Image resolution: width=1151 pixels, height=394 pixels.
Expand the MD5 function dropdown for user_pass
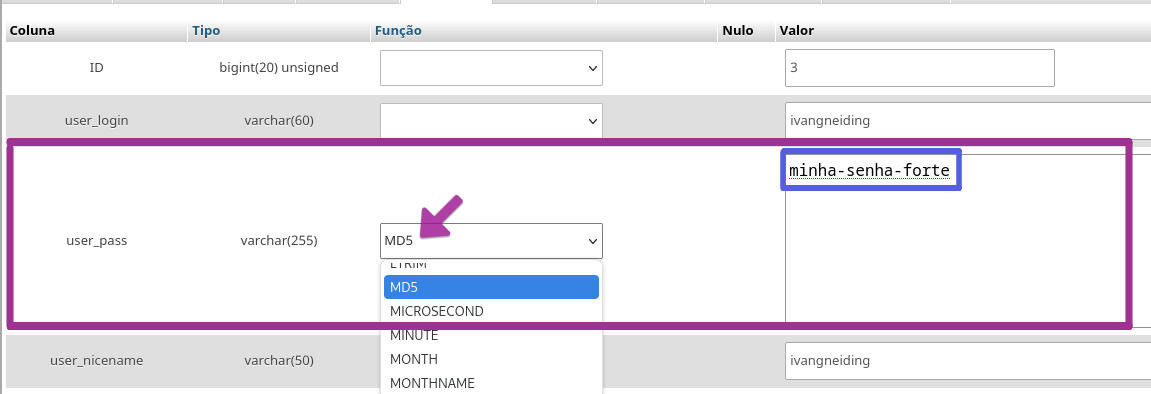491,241
